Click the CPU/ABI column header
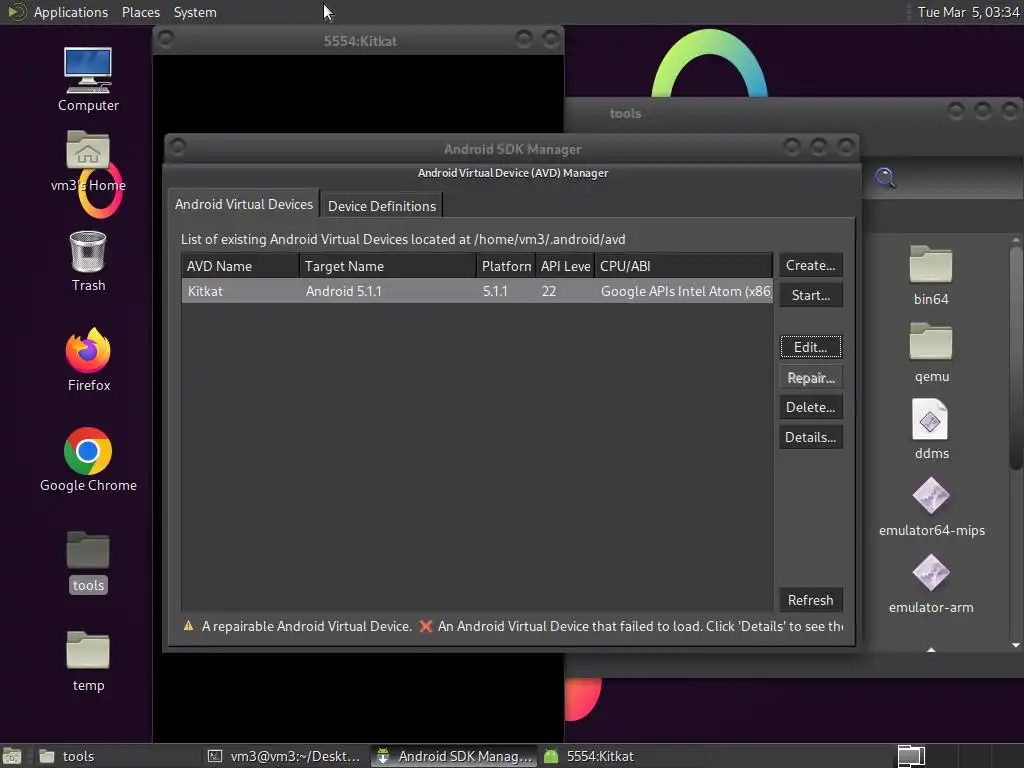Screen dimensions: 1024x768 click(x=683, y=266)
